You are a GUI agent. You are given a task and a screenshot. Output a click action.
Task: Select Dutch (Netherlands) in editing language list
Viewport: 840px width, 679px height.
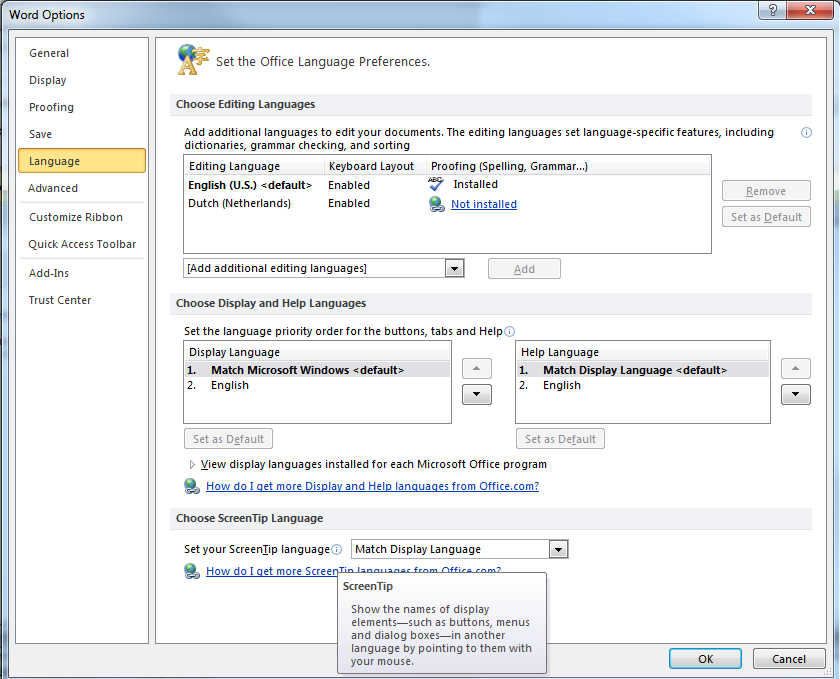[x=239, y=203]
